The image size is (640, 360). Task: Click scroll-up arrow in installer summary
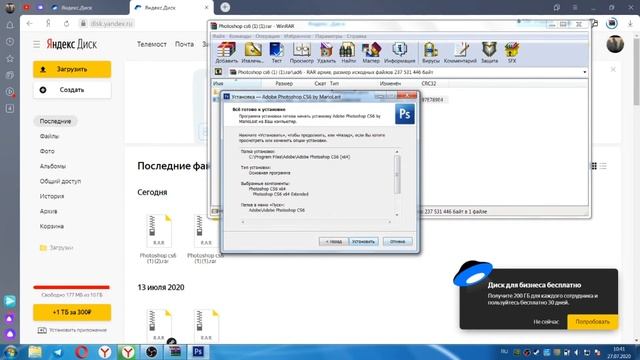point(397,151)
